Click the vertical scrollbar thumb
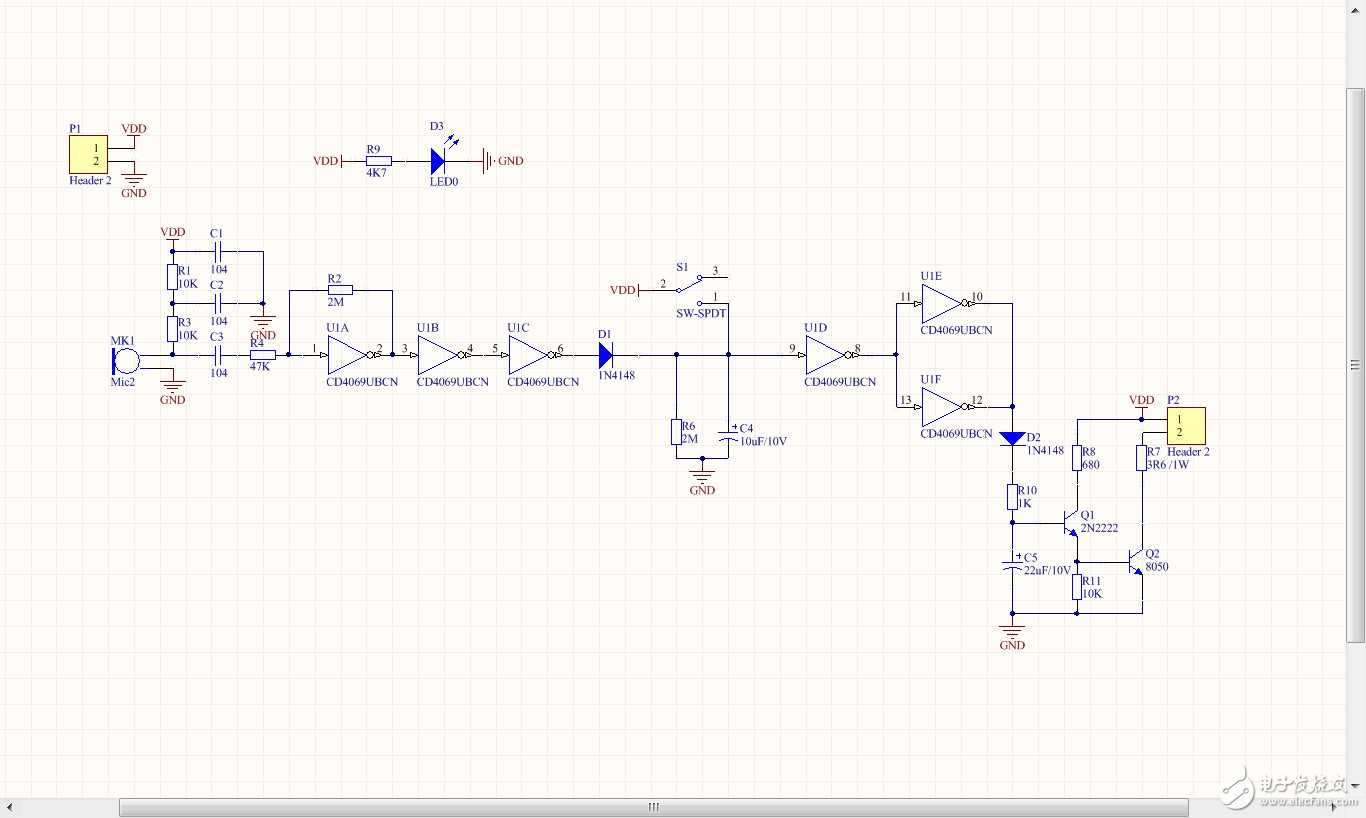Image resolution: width=1366 pixels, height=818 pixels. [1355, 364]
